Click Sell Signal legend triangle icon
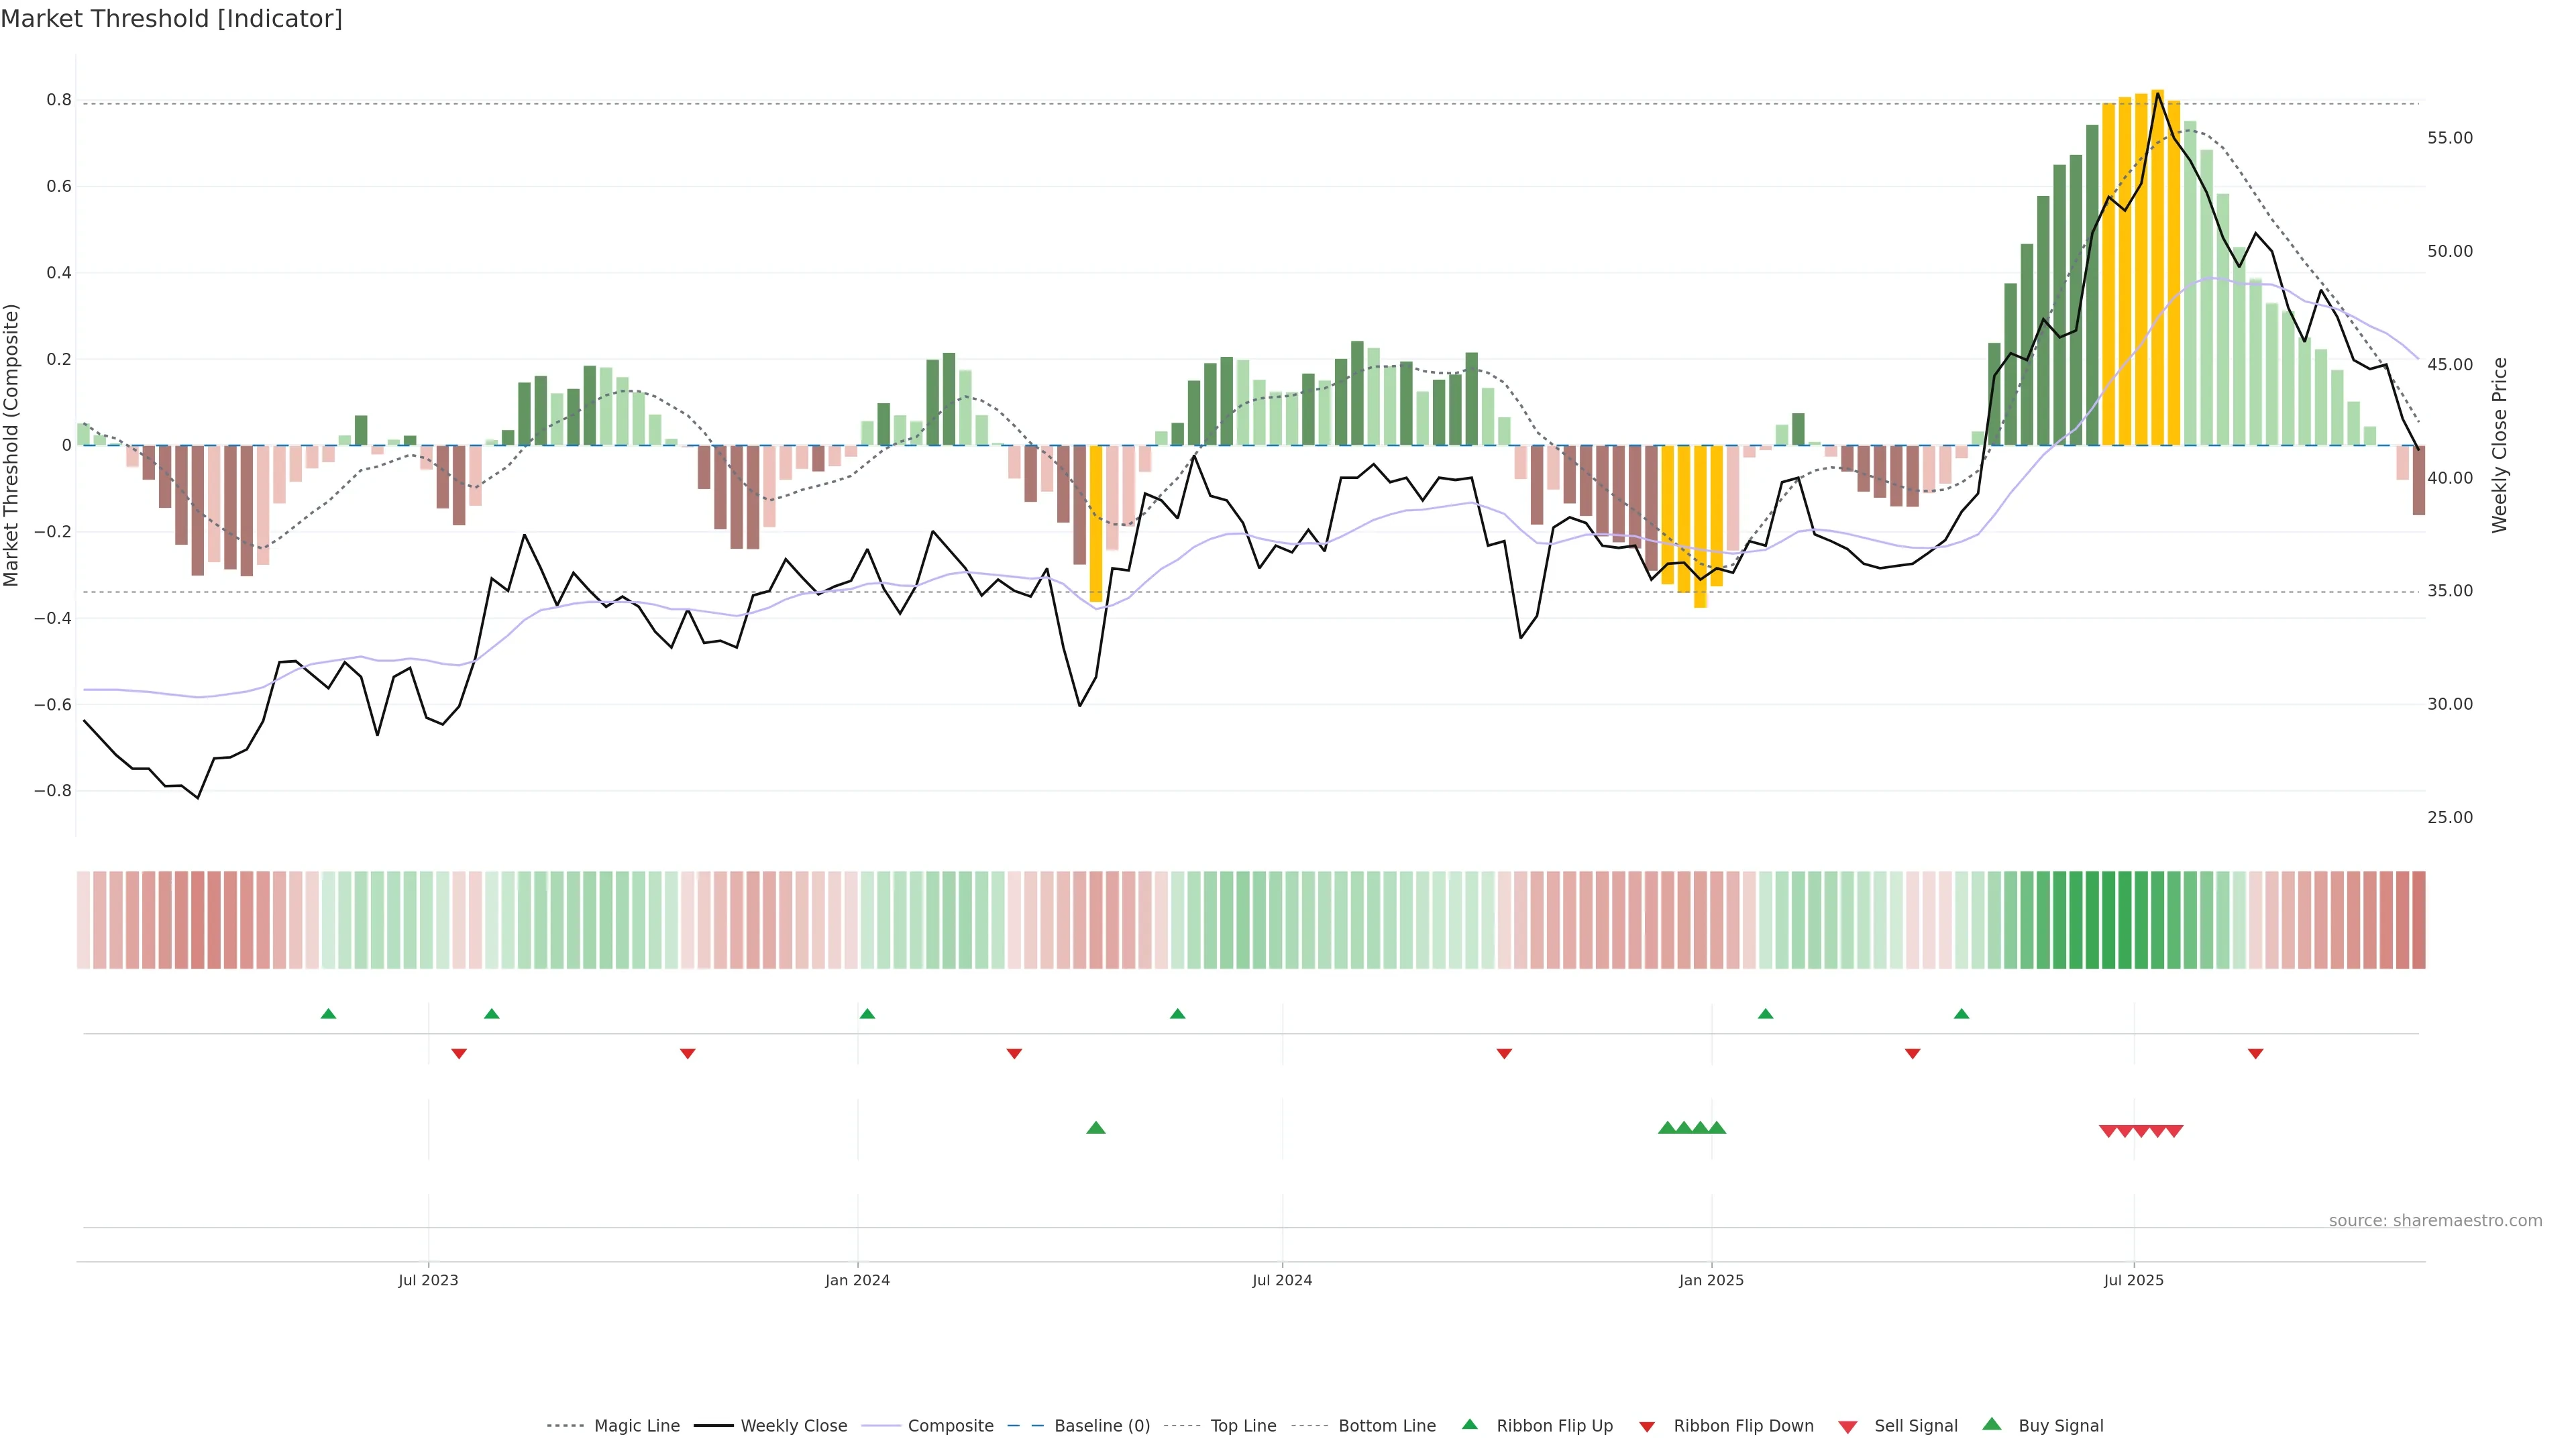The width and height of the screenshot is (2576, 1449). coord(1848,1427)
